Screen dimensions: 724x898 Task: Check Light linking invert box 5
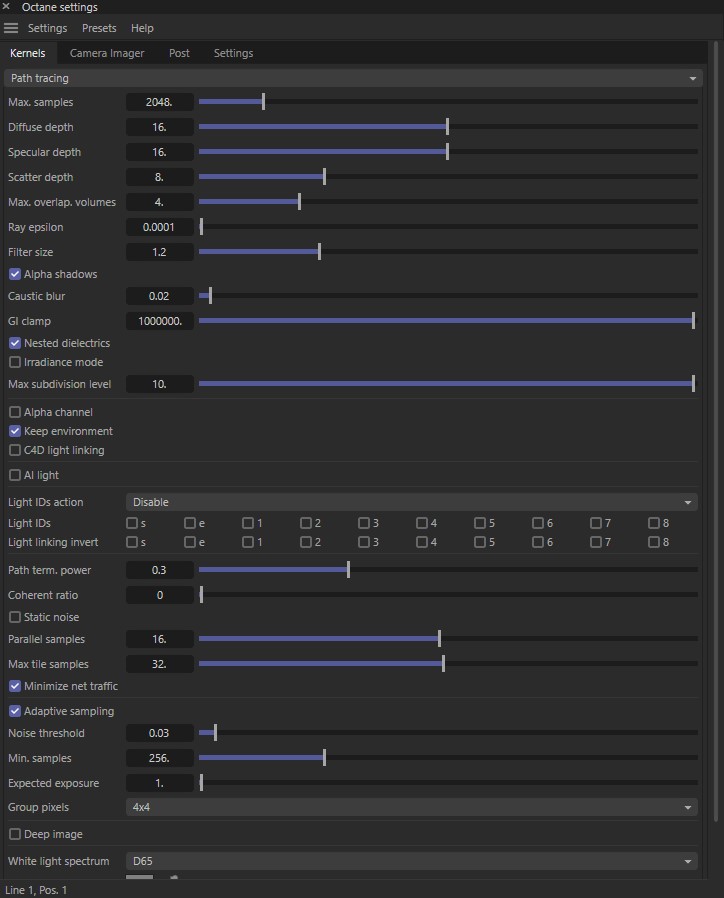pos(479,542)
